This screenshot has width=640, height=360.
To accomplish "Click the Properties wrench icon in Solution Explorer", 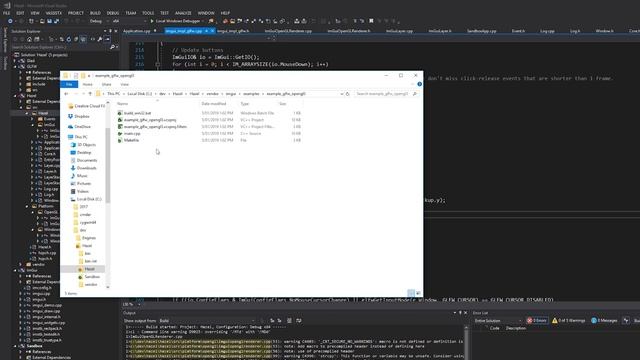I will click(x=100, y=39).
